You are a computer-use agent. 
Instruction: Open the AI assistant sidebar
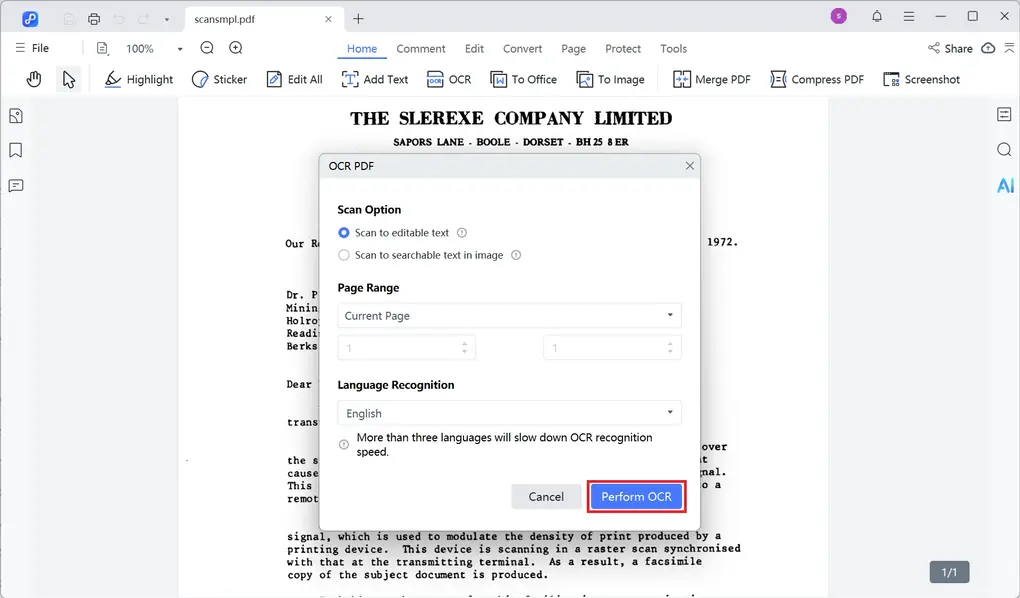click(x=1005, y=184)
